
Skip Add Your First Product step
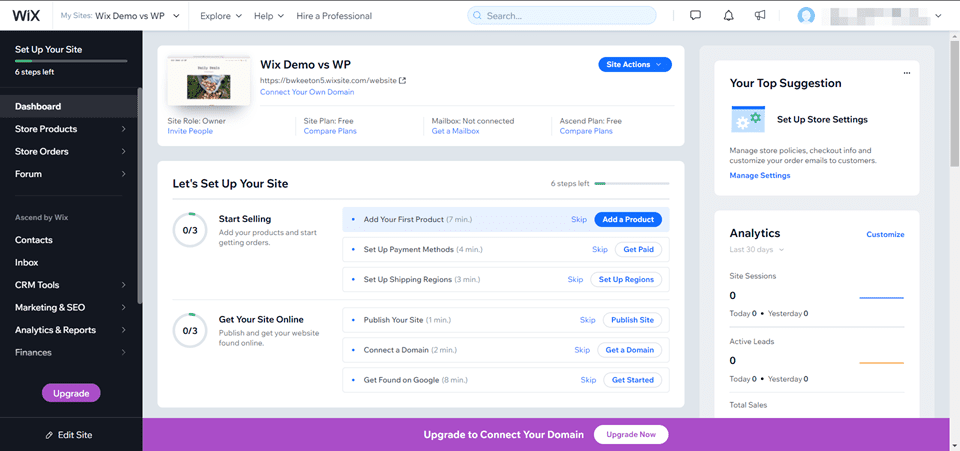[x=579, y=219]
